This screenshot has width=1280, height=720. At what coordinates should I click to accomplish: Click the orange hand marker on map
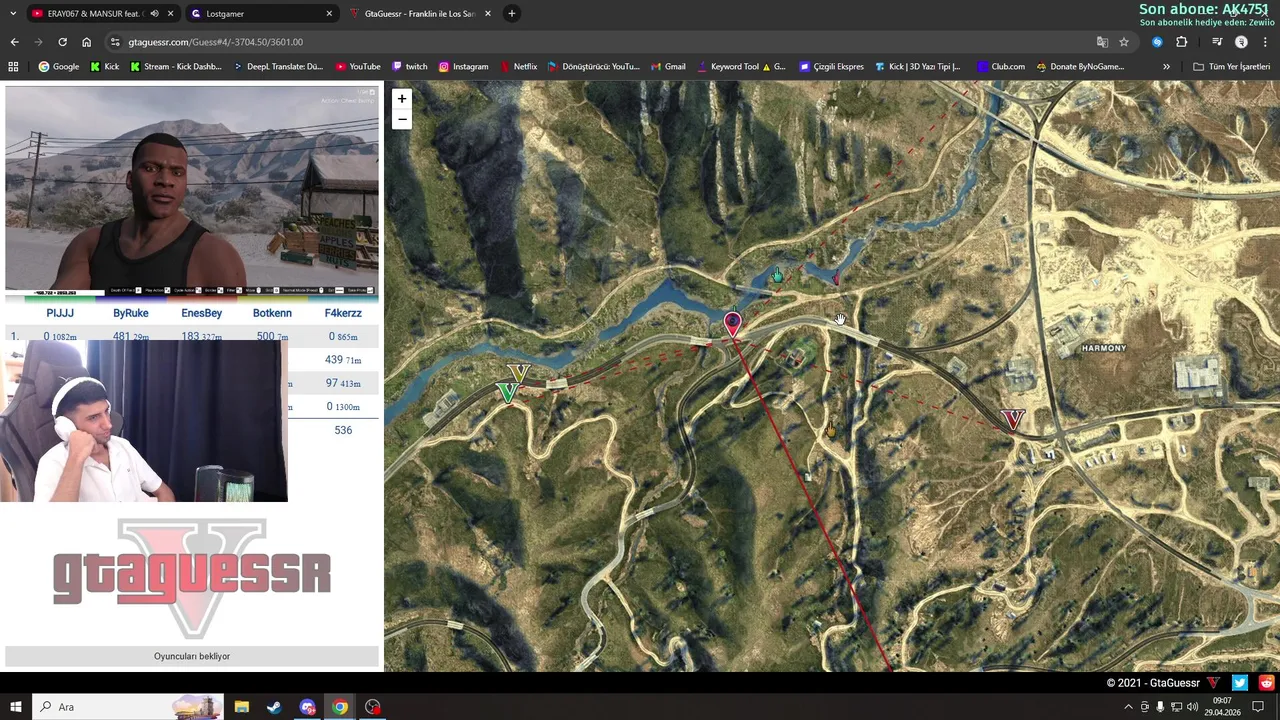[x=830, y=430]
